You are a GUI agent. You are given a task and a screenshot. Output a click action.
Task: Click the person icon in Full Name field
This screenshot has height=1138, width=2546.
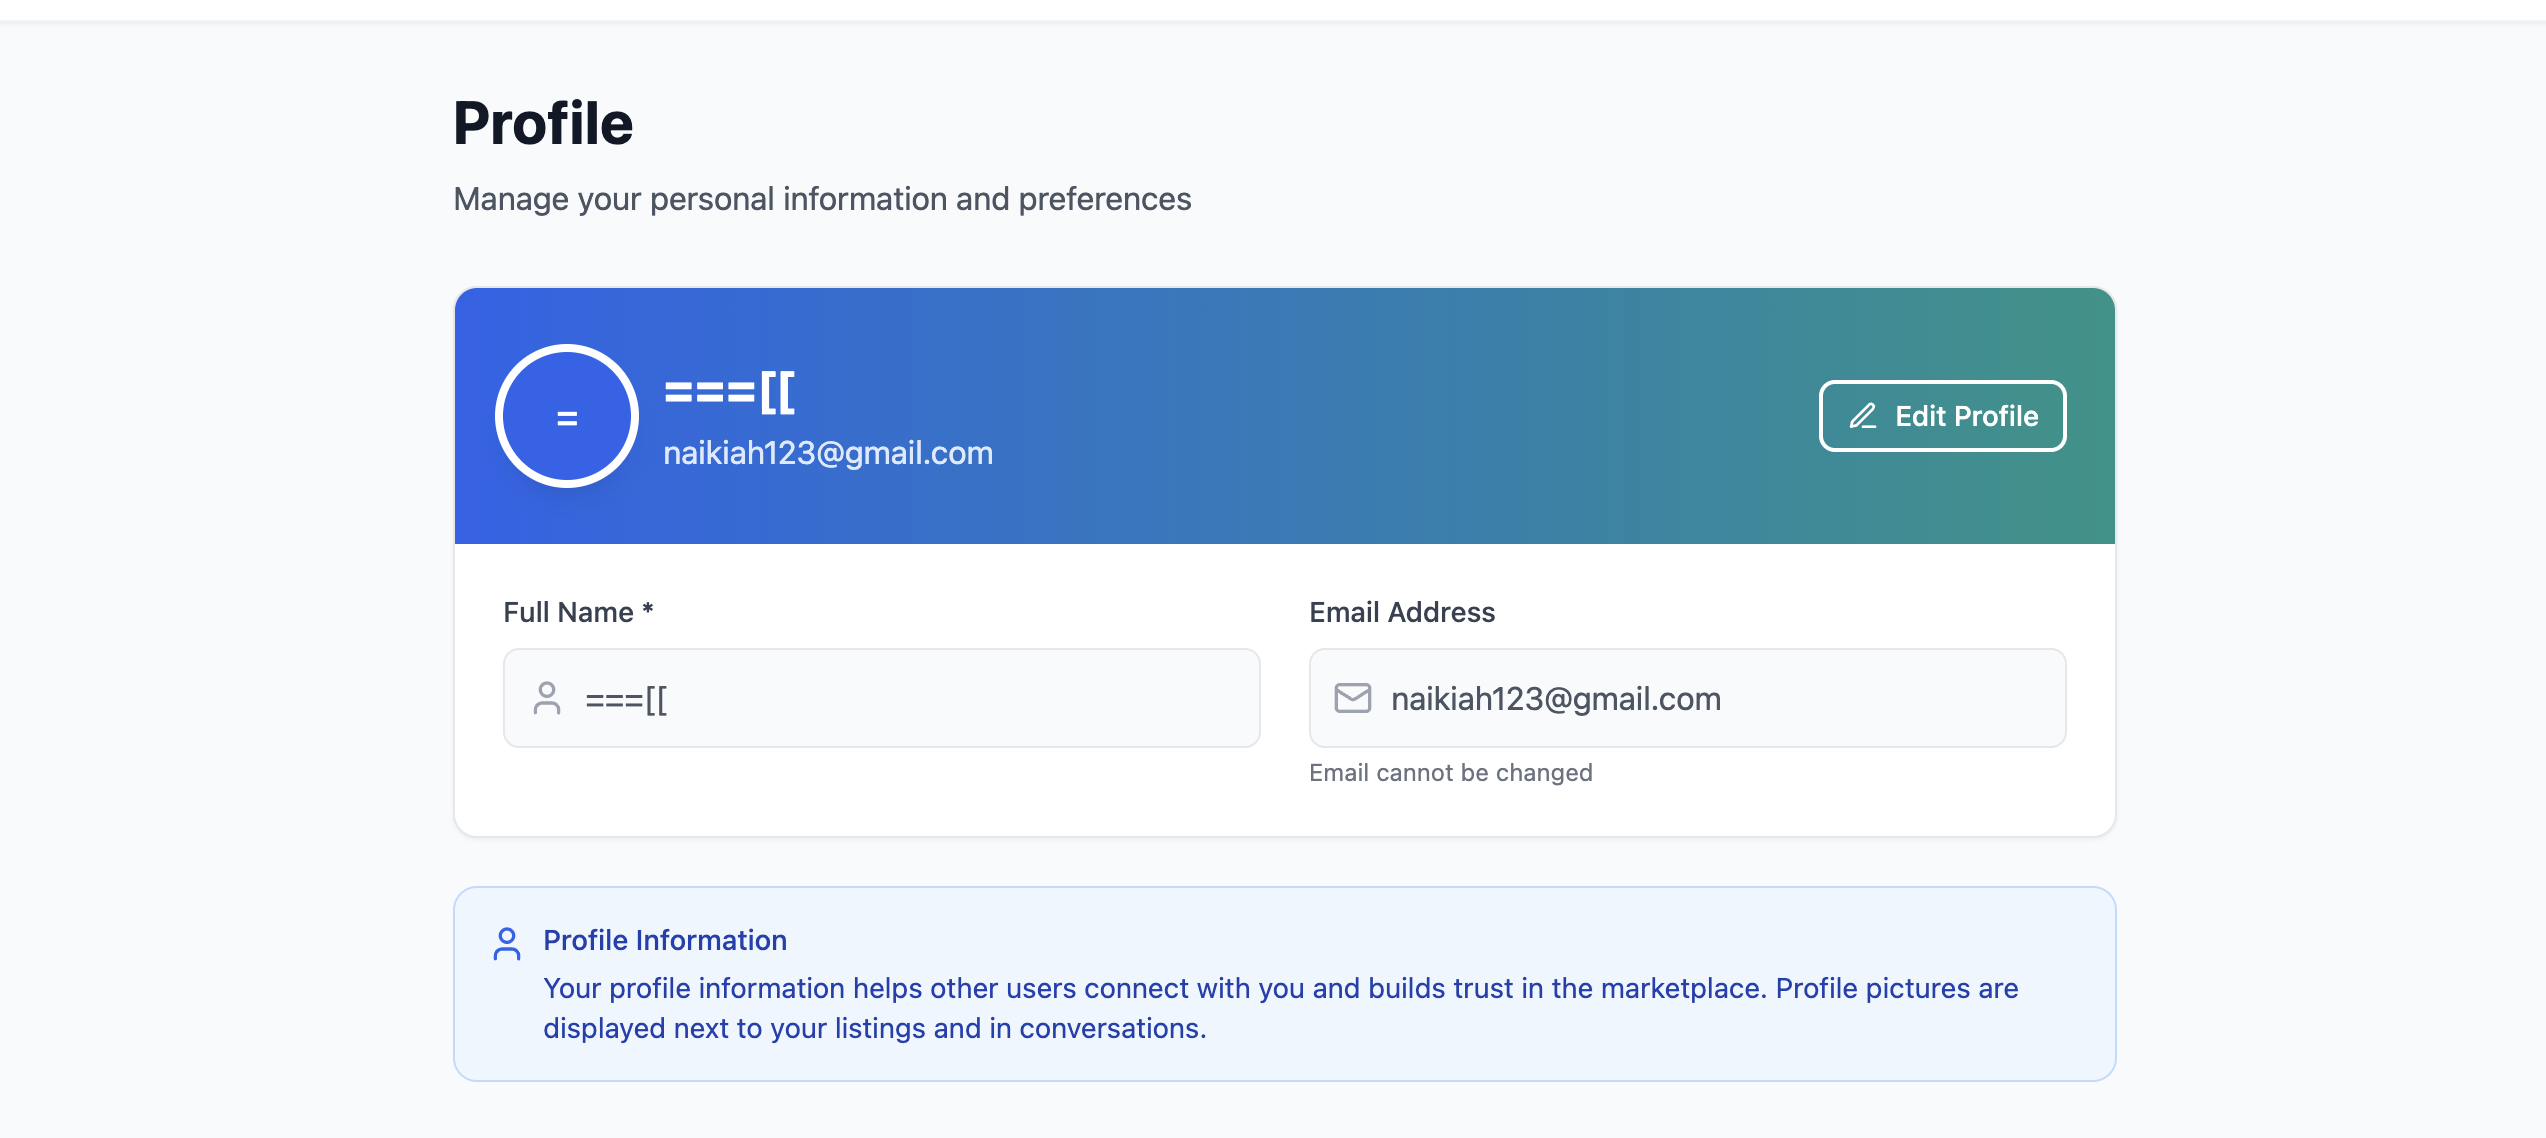click(547, 698)
